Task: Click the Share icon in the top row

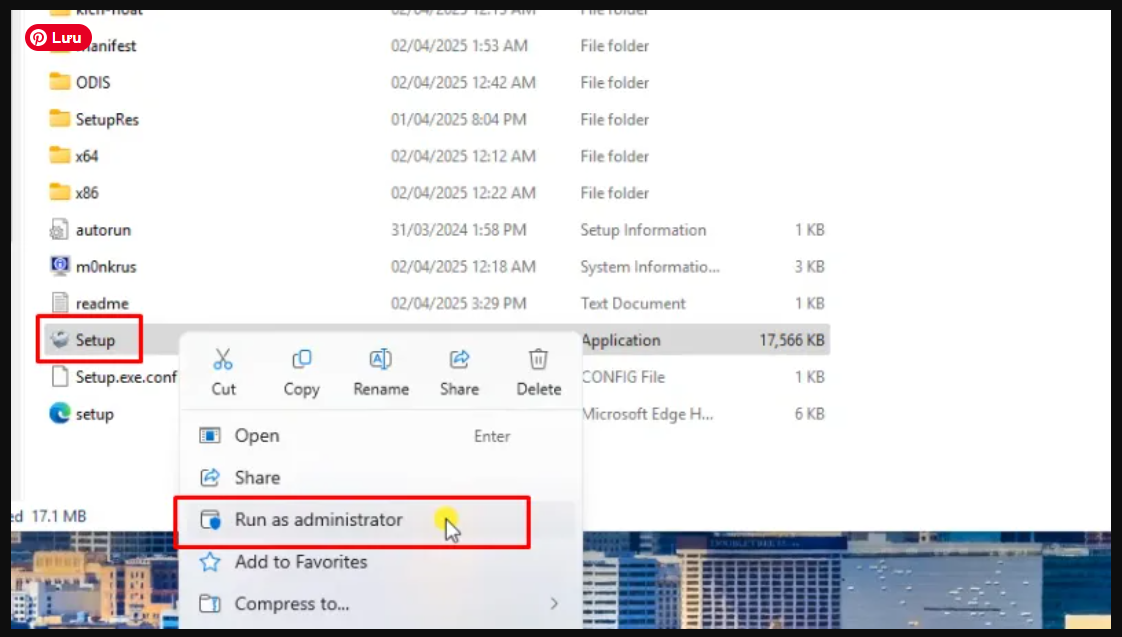Action: 458,359
